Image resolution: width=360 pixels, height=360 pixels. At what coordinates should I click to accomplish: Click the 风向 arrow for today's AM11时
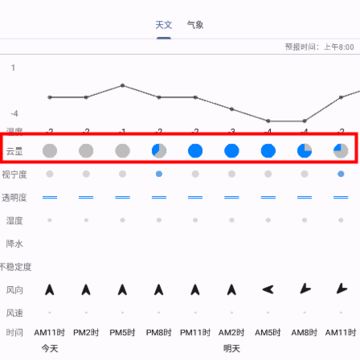50,290
